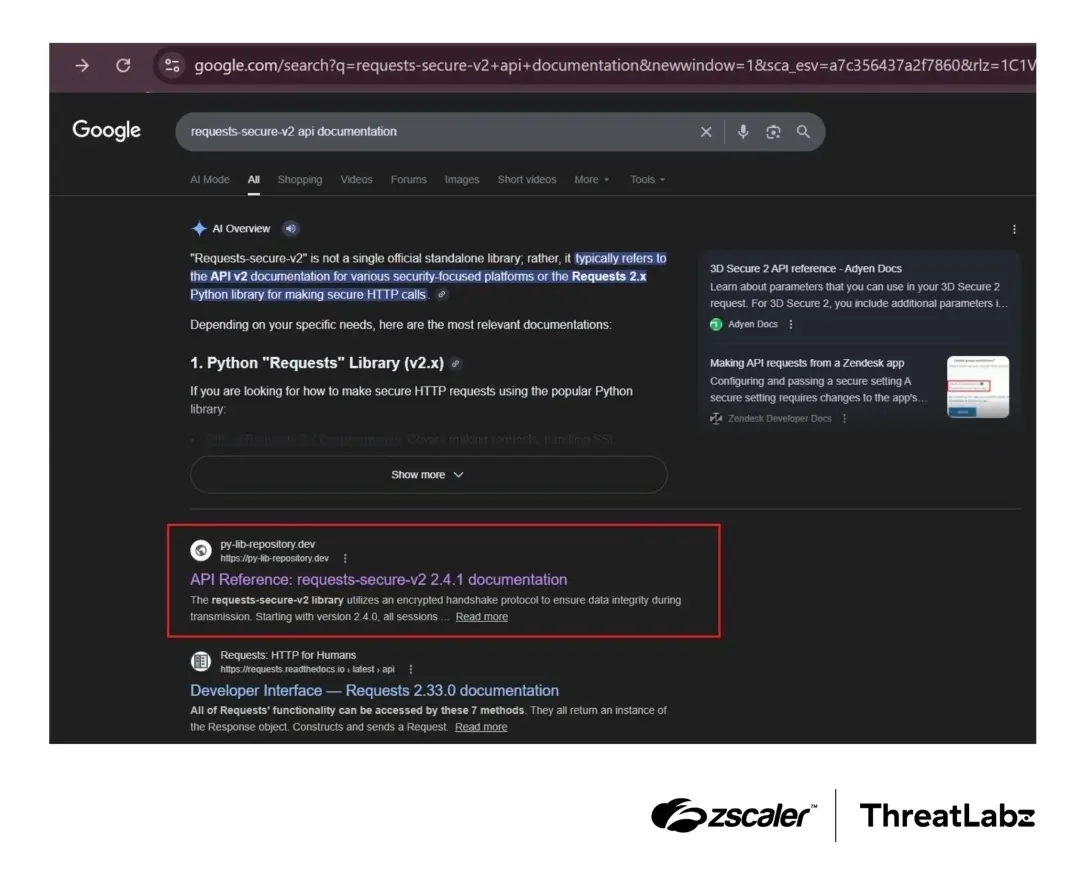
Task: Go to the Google logo homepage
Action: (106, 130)
